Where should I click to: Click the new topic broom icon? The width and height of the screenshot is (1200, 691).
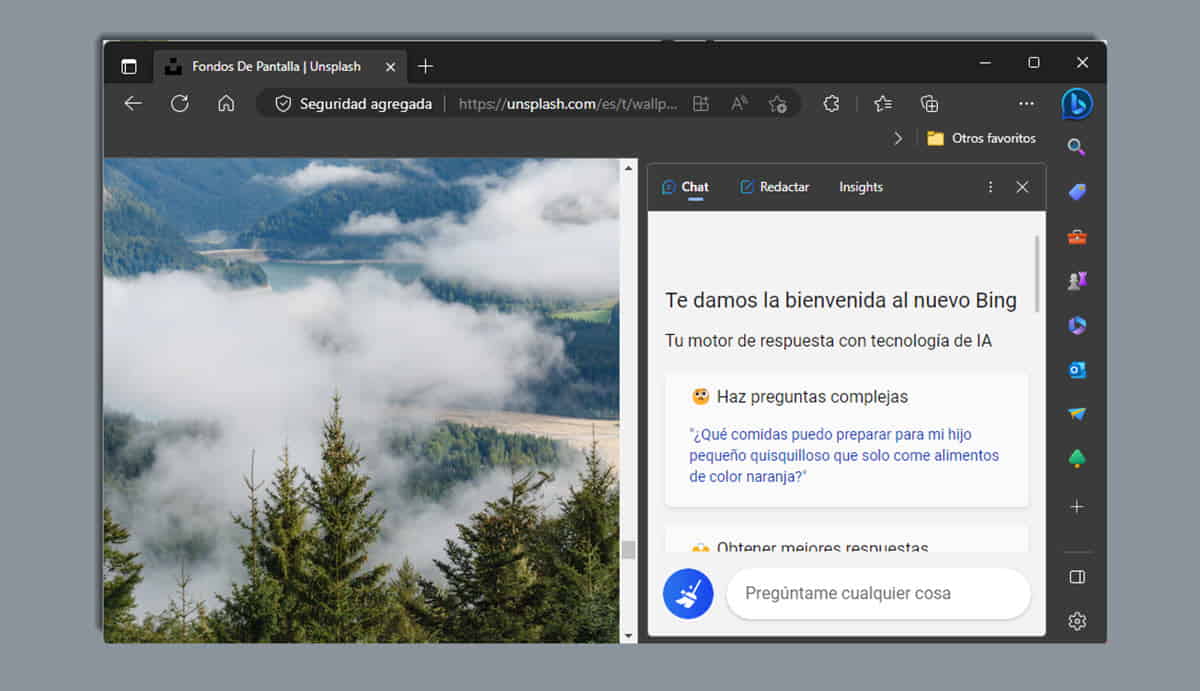click(x=688, y=594)
